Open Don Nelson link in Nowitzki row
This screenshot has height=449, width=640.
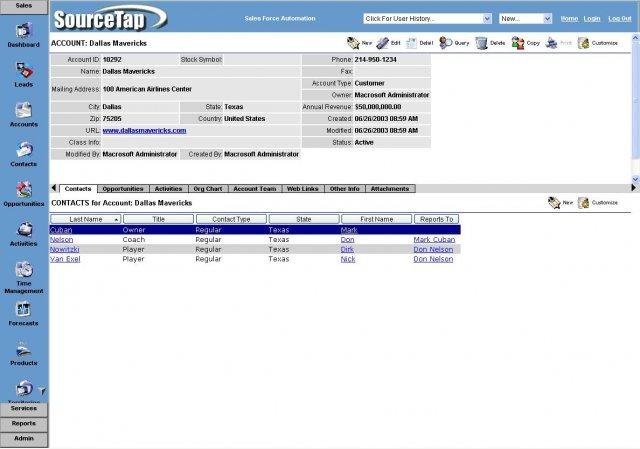tap(433, 249)
